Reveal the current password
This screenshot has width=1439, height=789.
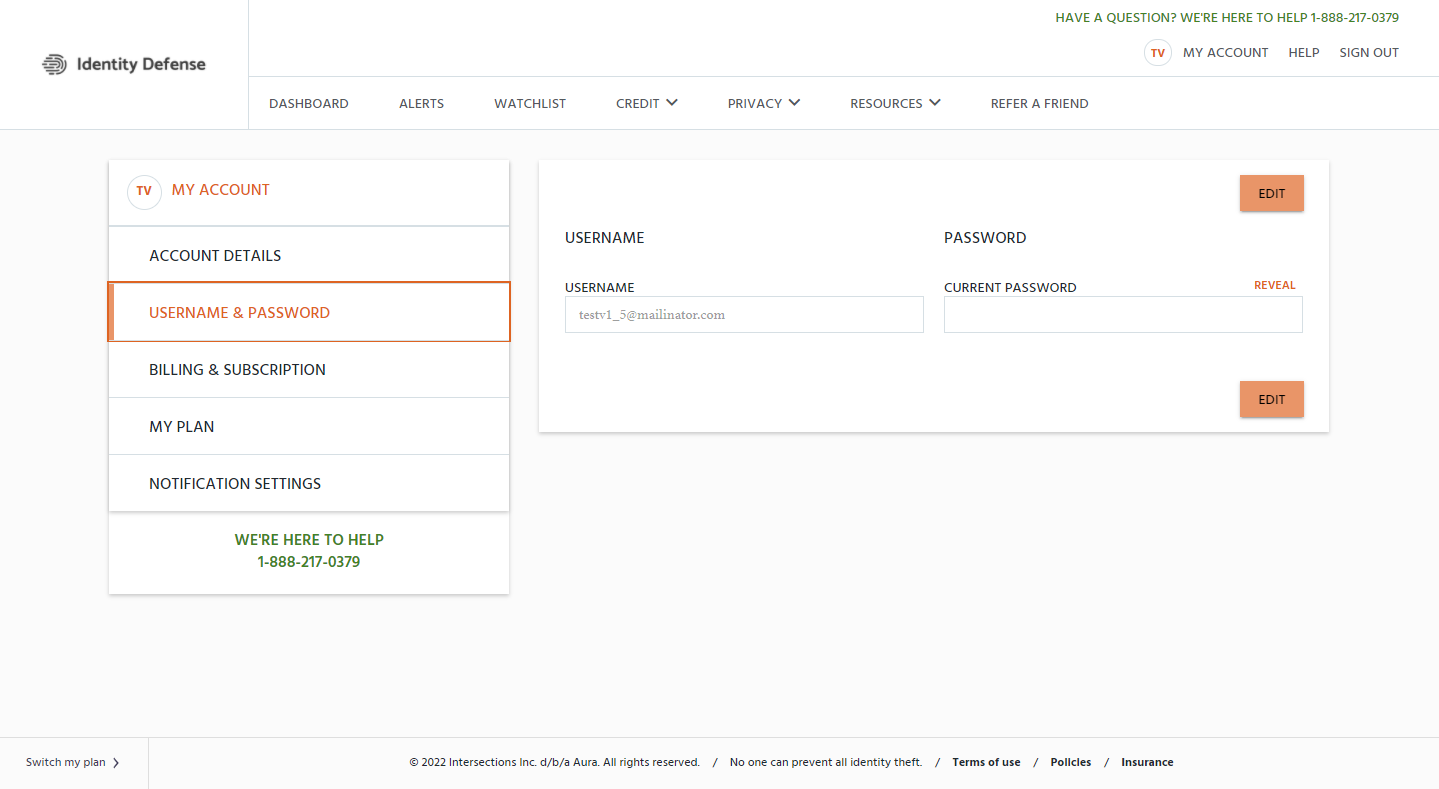[1274, 285]
